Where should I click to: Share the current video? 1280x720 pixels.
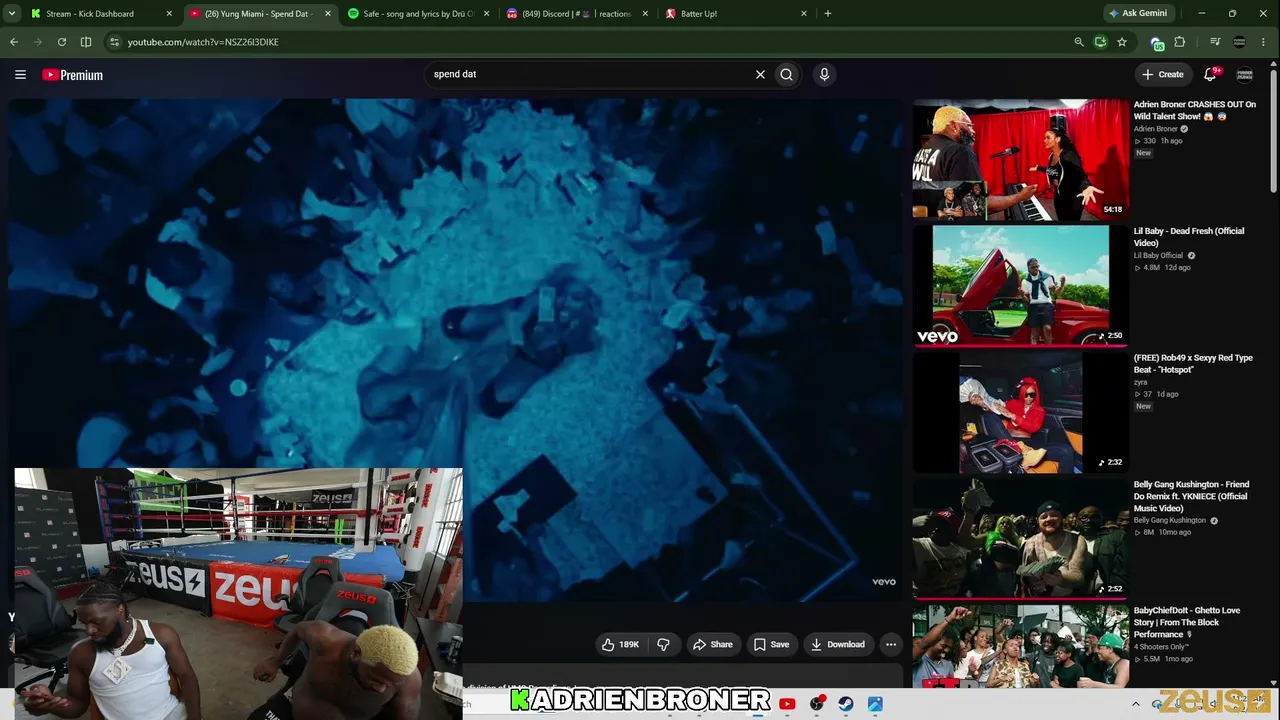(x=712, y=644)
